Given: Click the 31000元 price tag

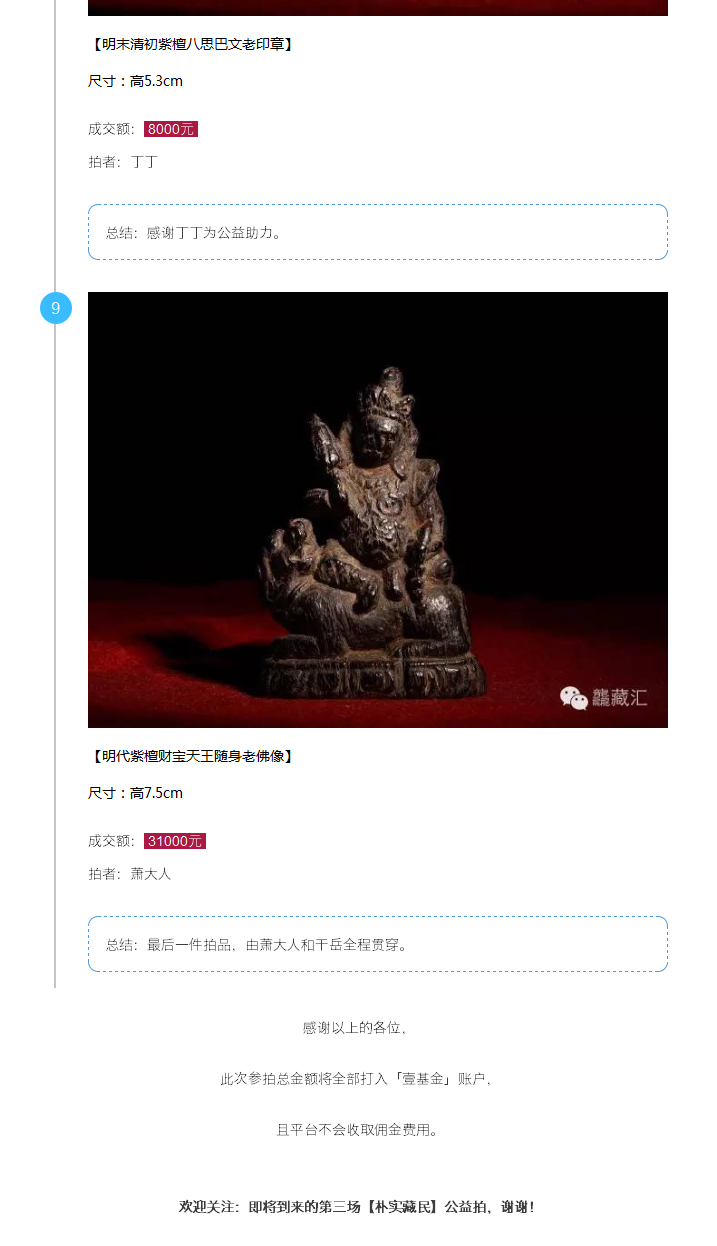Looking at the screenshot, I should [x=175, y=841].
